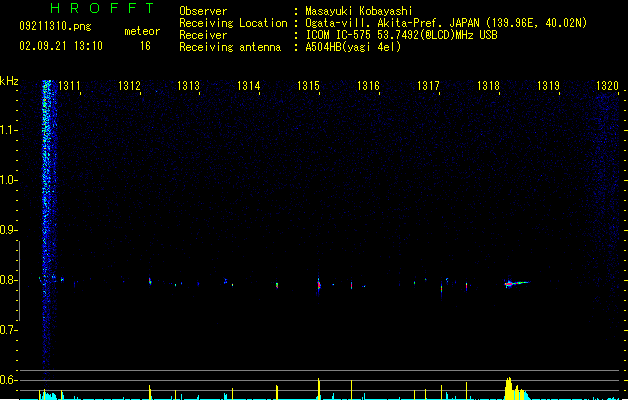Click the 1318 time marker
The height and width of the screenshot is (400, 629).
click(488, 86)
